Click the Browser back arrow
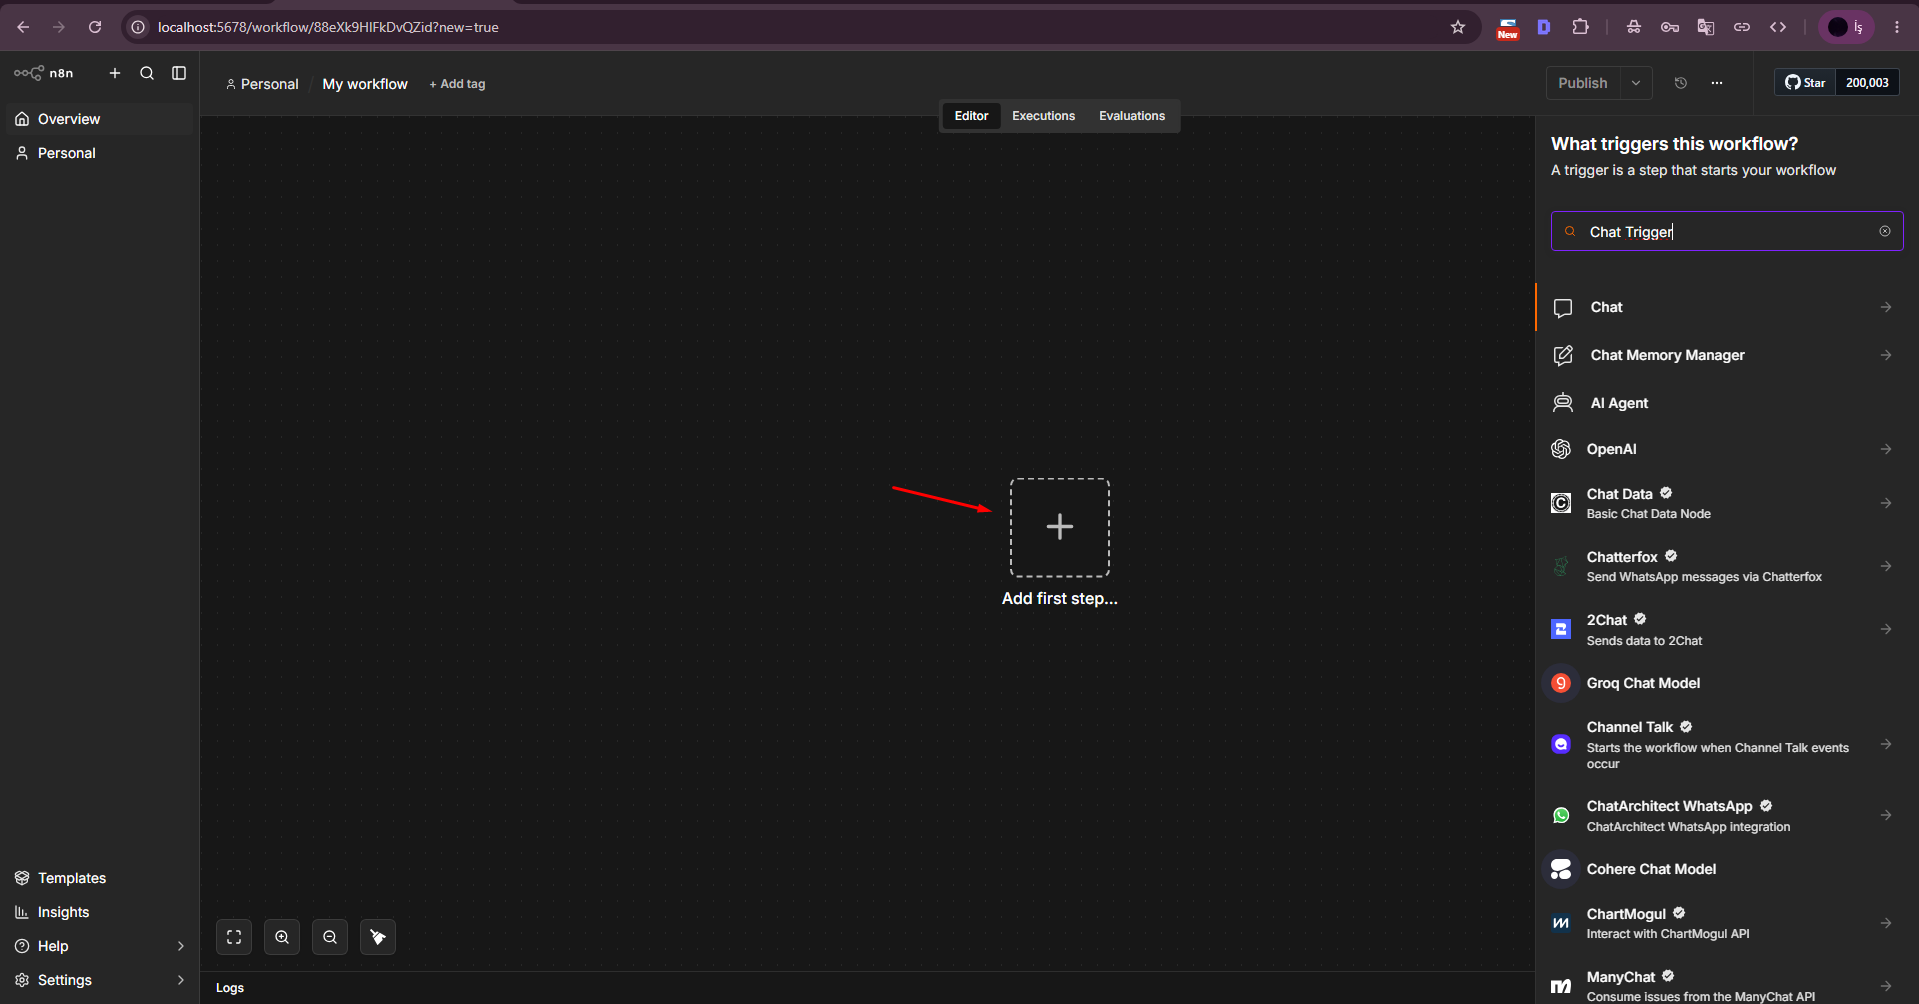The width and height of the screenshot is (1919, 1004). tap(23, 27)
